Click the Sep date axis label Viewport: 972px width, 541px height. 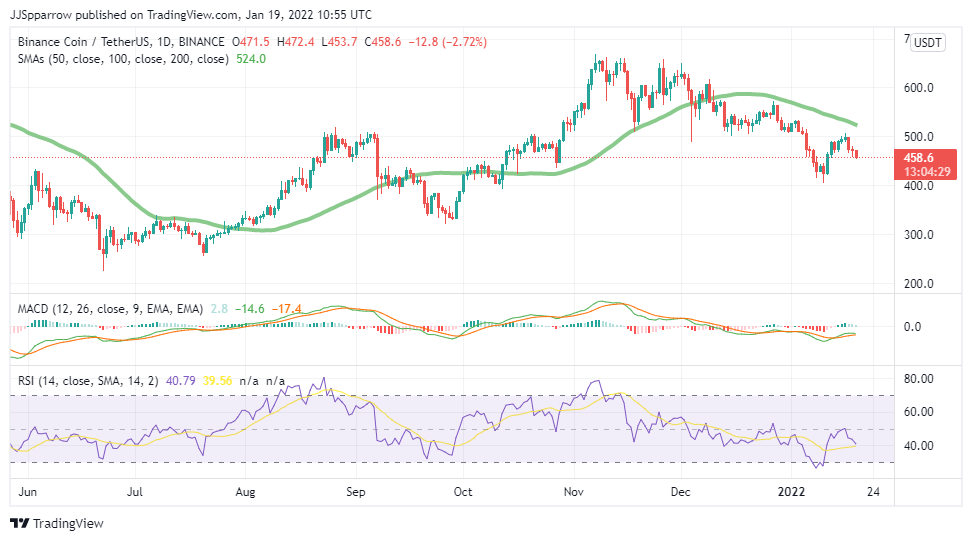(x=356, y=492)
